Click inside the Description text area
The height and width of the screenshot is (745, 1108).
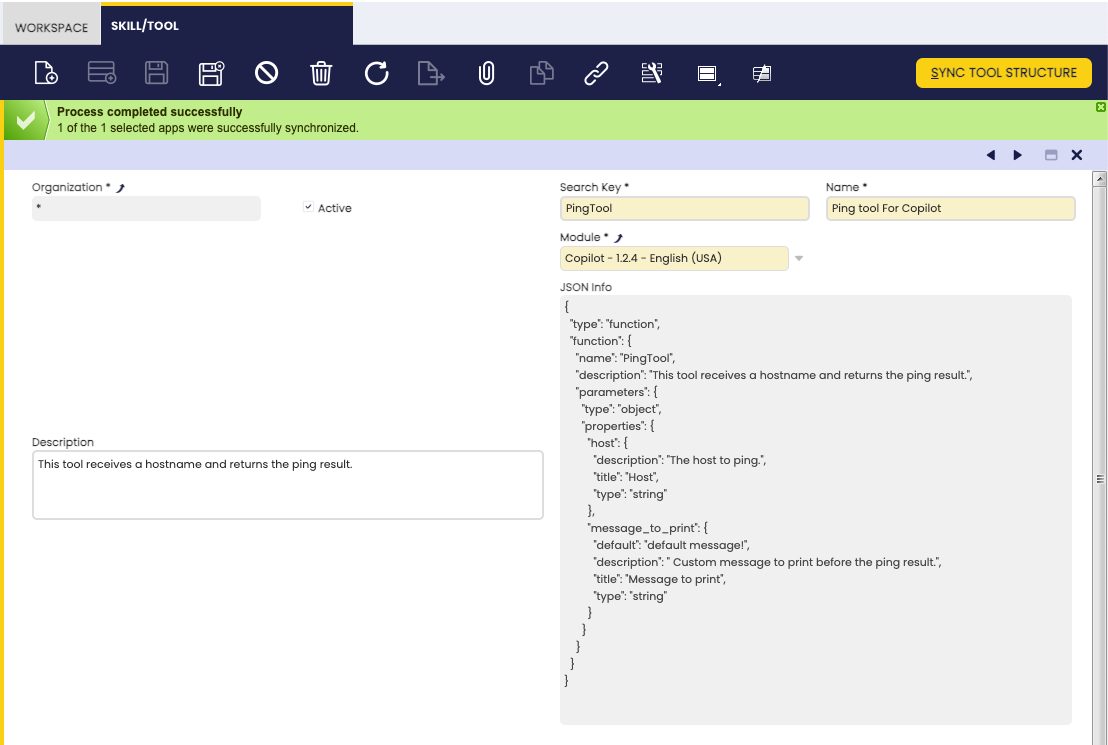click(x=288, y=485)
